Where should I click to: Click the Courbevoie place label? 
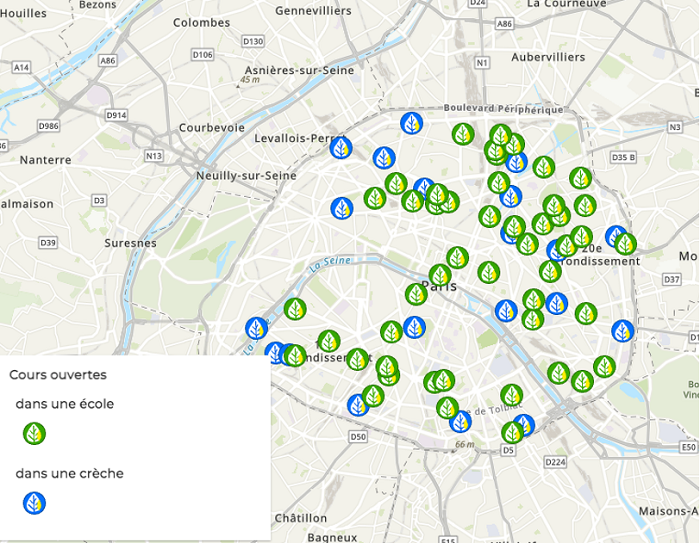(212, 128)
